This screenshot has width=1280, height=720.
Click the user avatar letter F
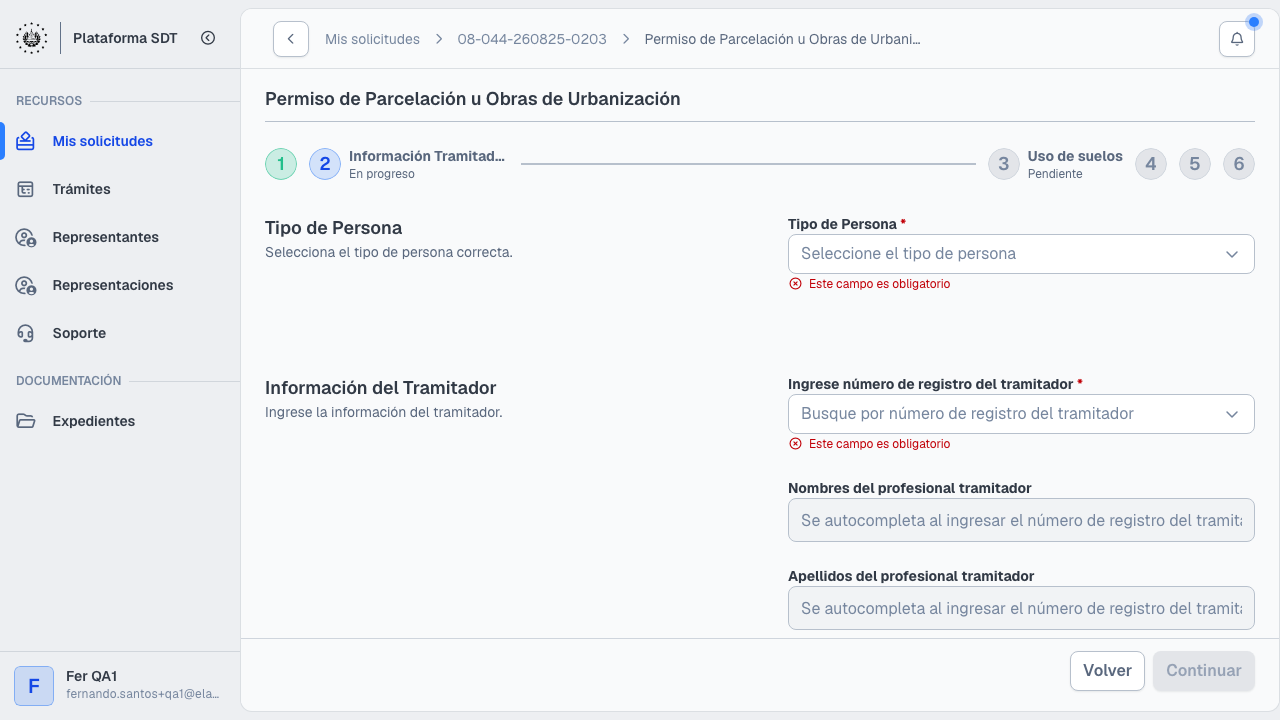click(x=34, y=686)
